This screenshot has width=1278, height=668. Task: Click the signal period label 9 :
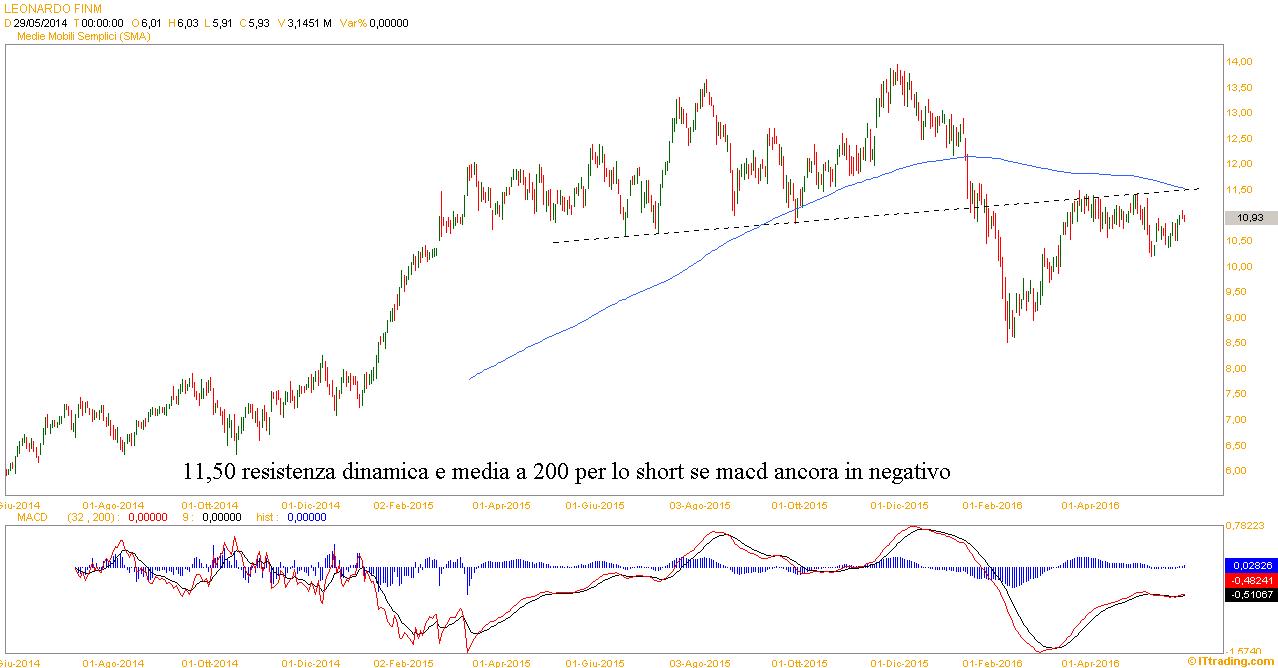tap(187, 517)
